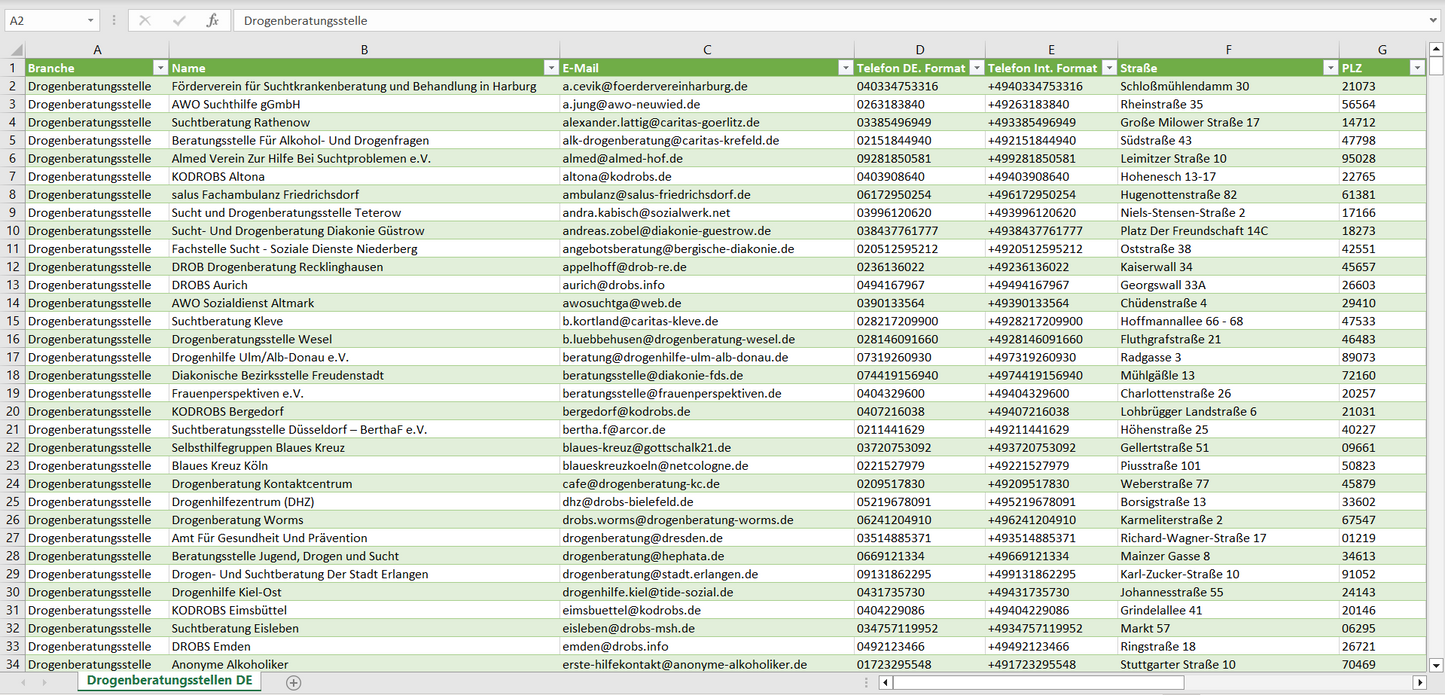Screen dimensions: 1445x695
Task: Expand the Name Box dropdown arrow
Action: [x=90, y=20]
